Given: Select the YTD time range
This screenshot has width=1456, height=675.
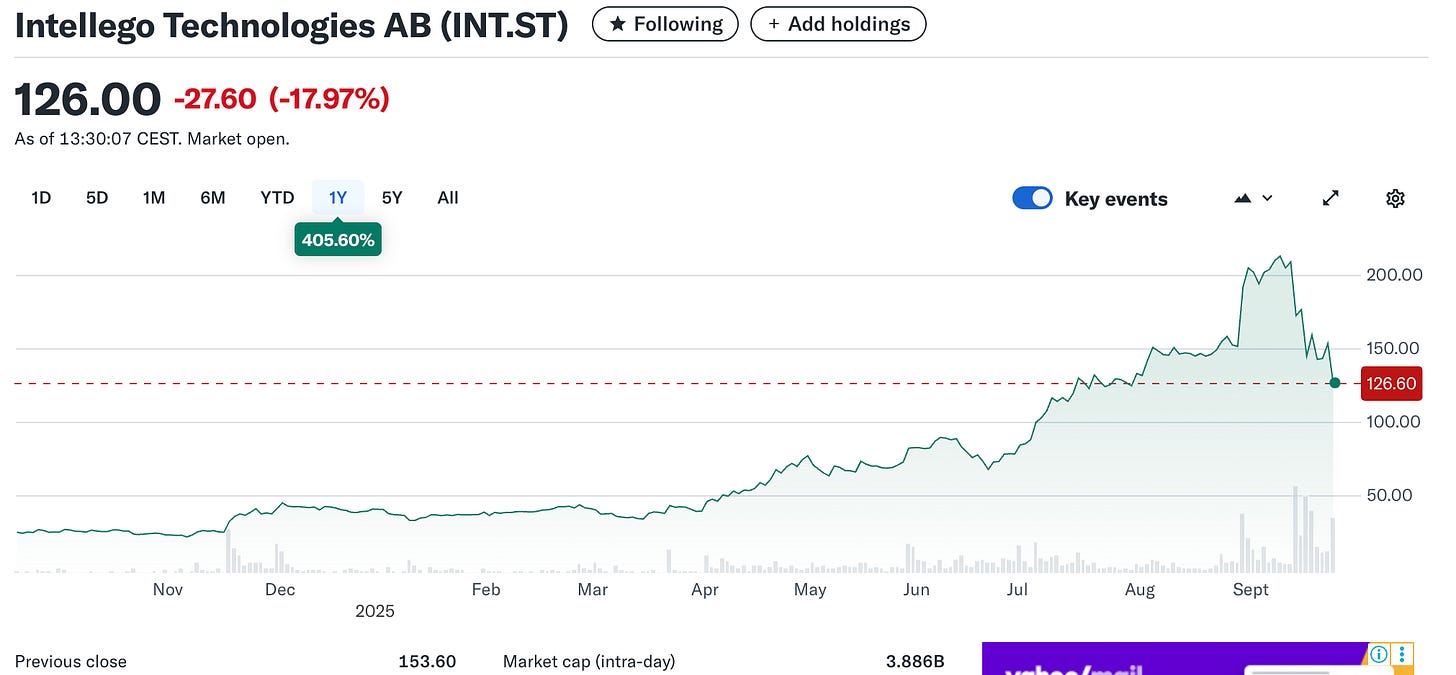Looking at the screenshot, I should [x=277, y=198].
